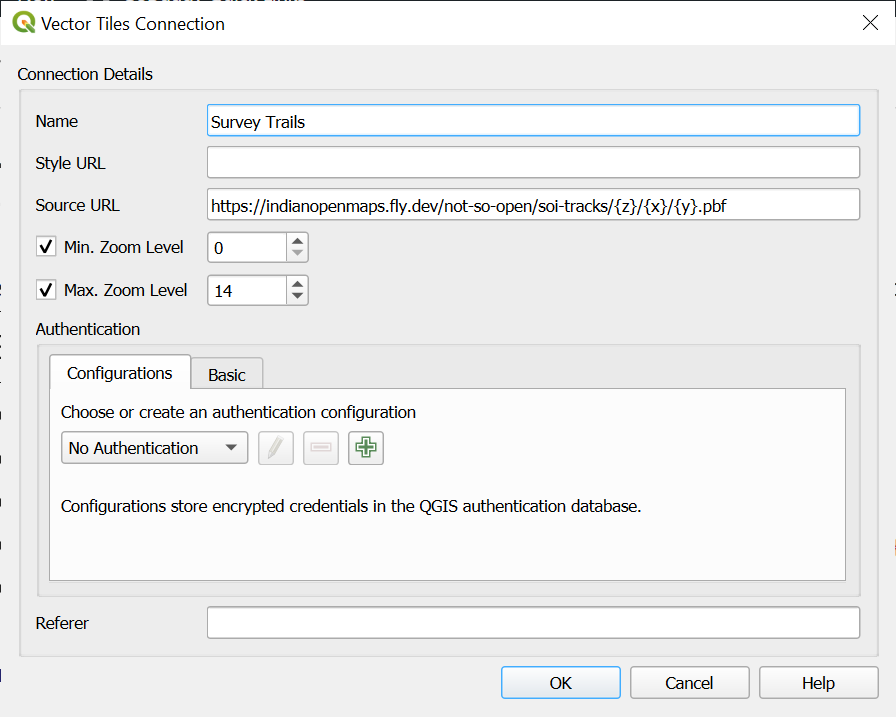Viewport: 896px width, 717px height.
Task: Cancel the connection dialog
Action: point(689,683)
